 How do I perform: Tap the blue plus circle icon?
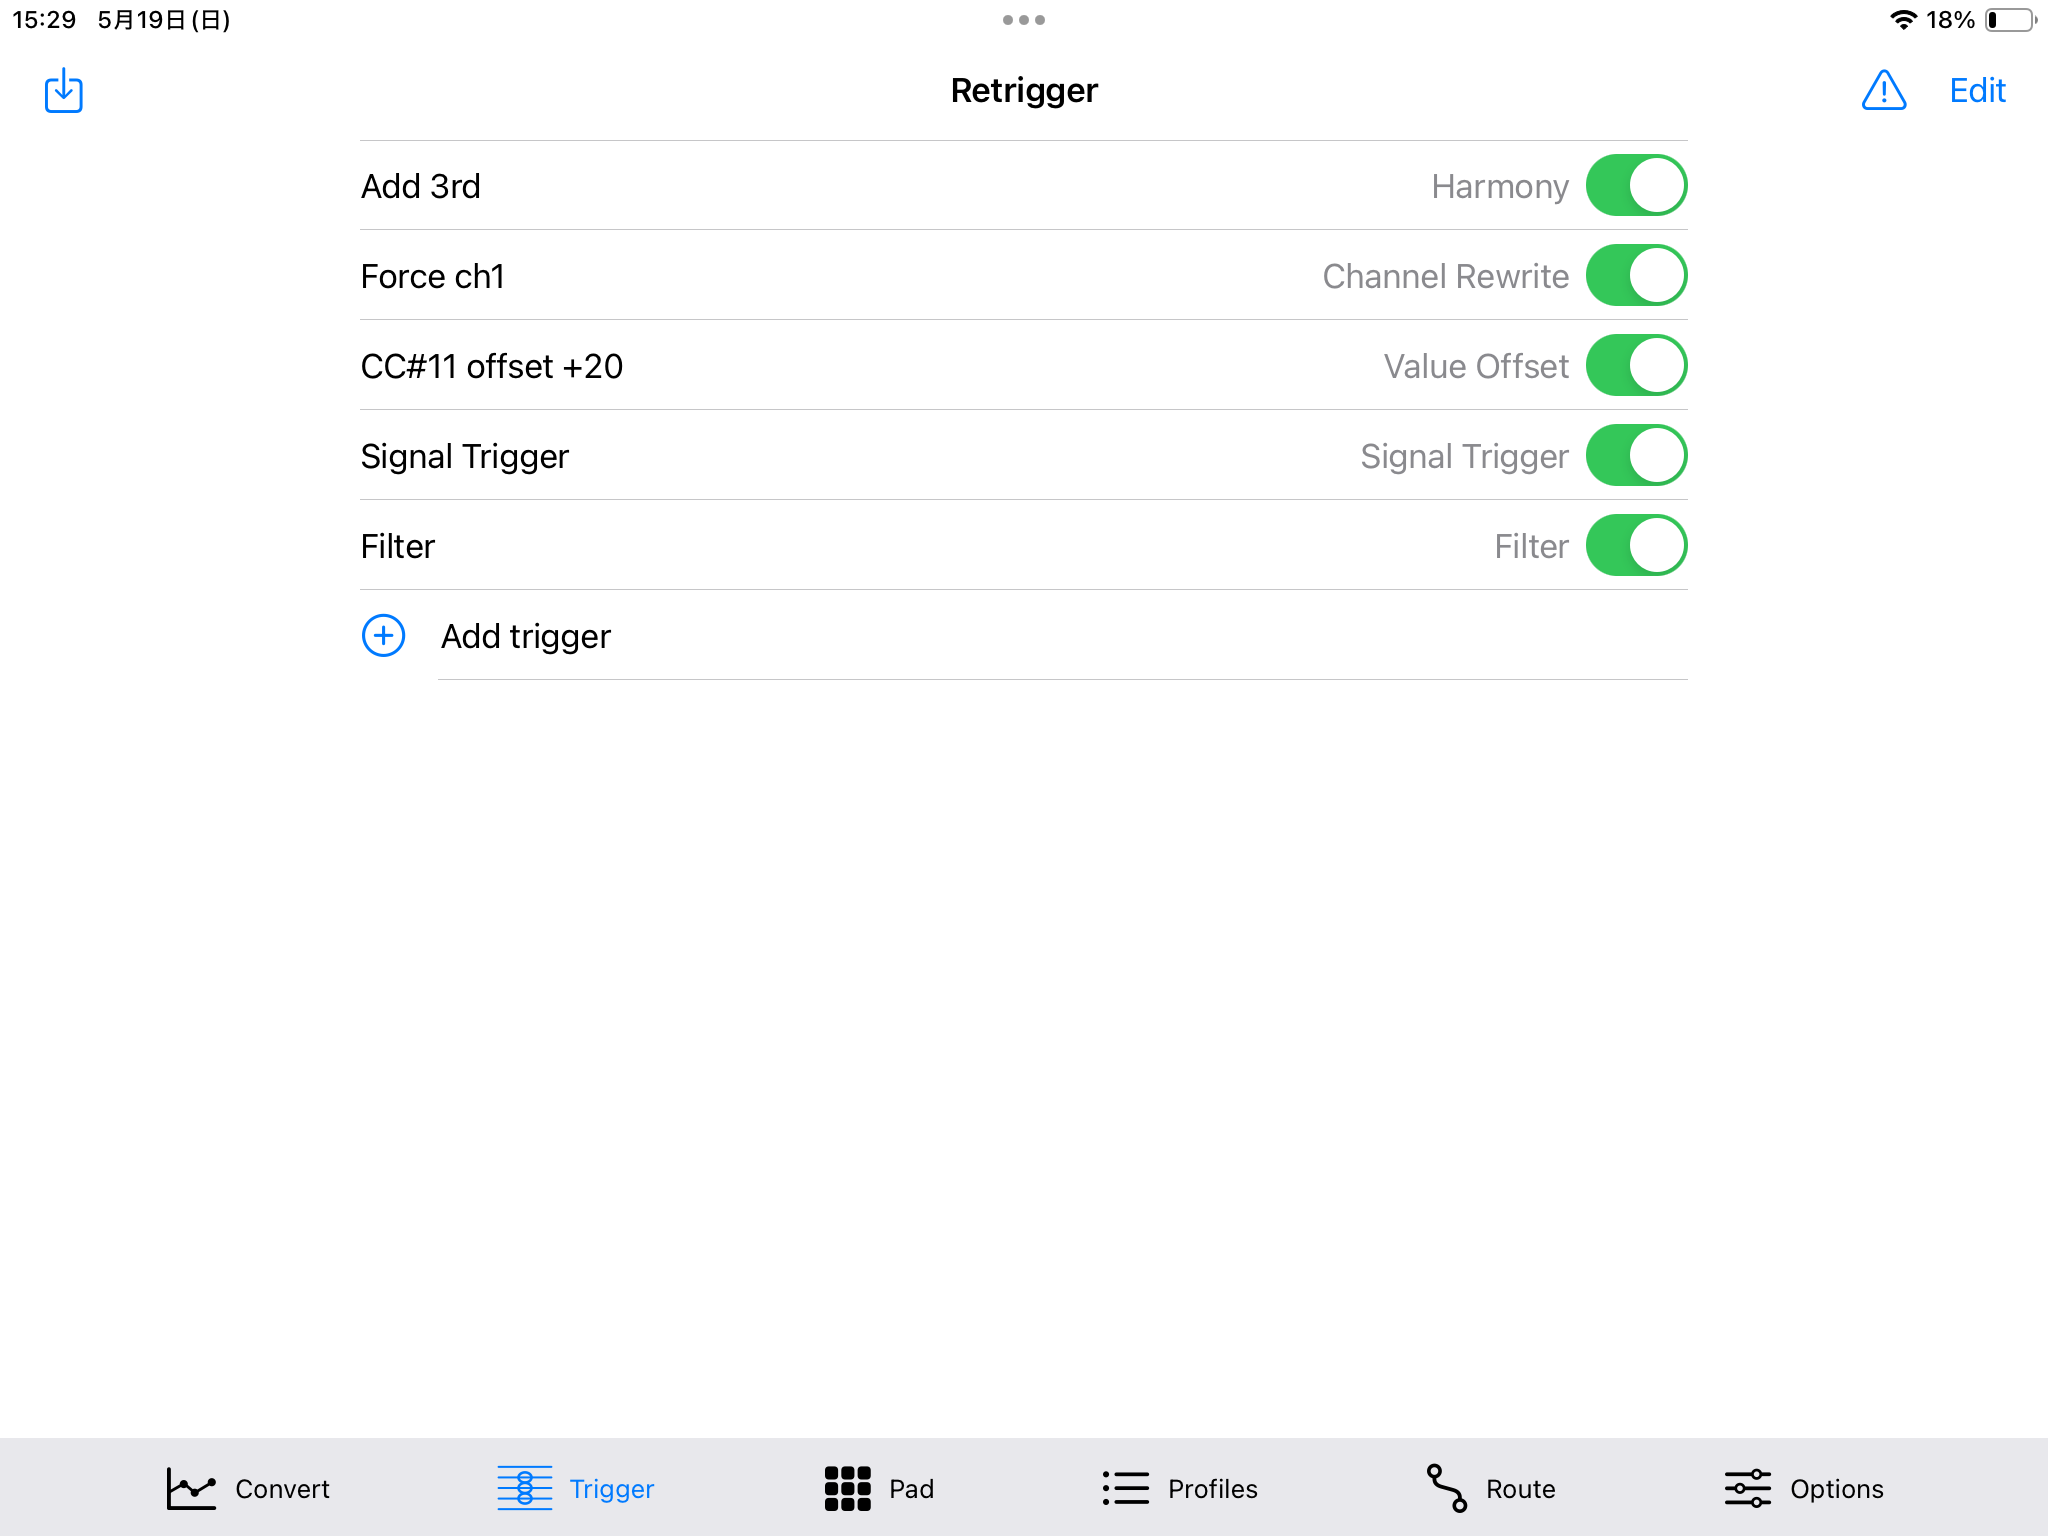383,636
